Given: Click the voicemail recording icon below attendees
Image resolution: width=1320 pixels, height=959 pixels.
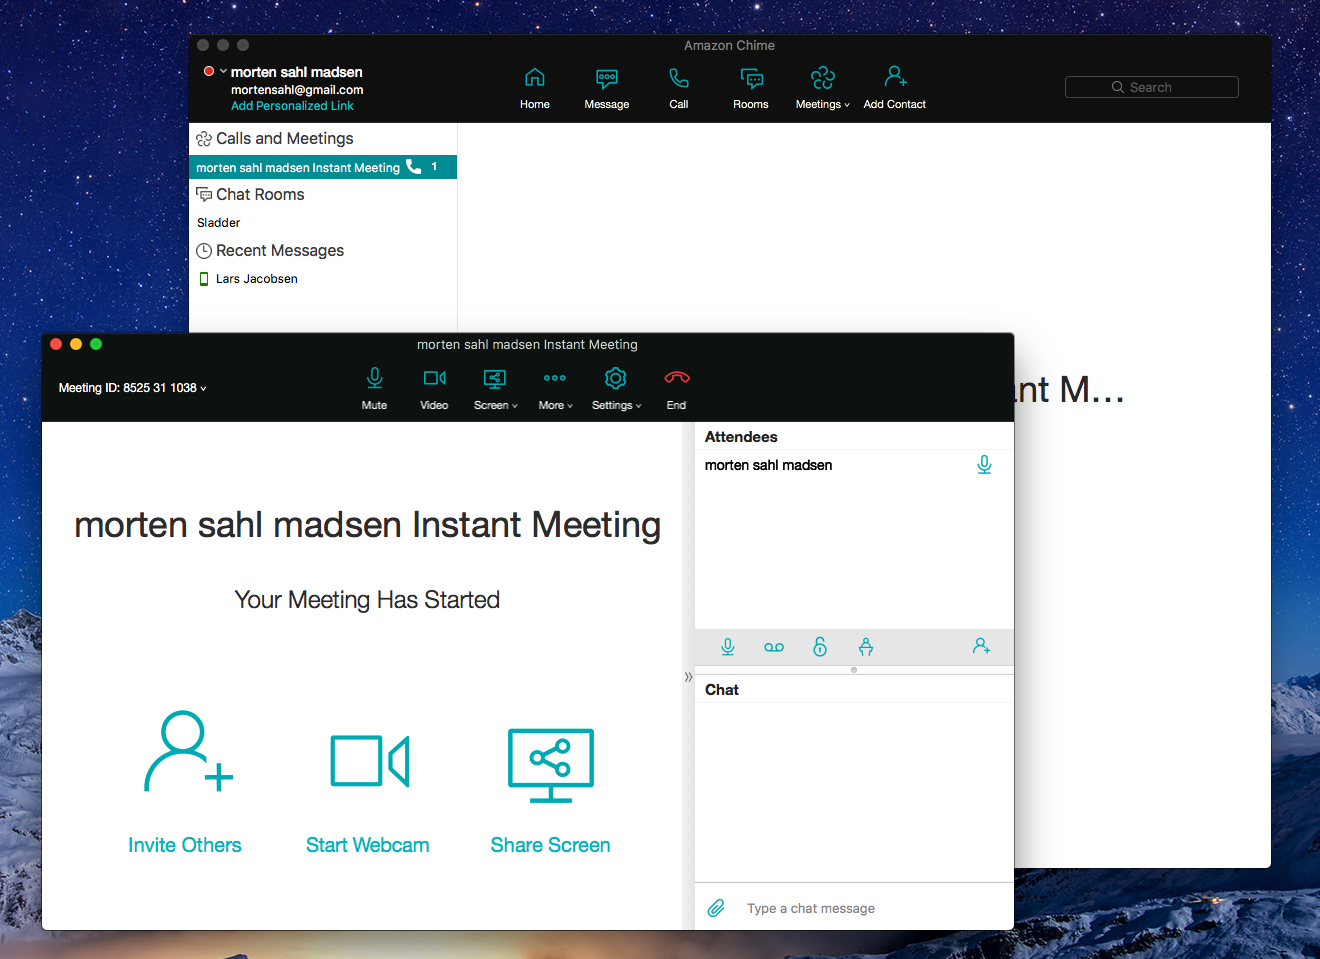Looking at the screenshot, I should pyautogui.click(x=774, y=647).
